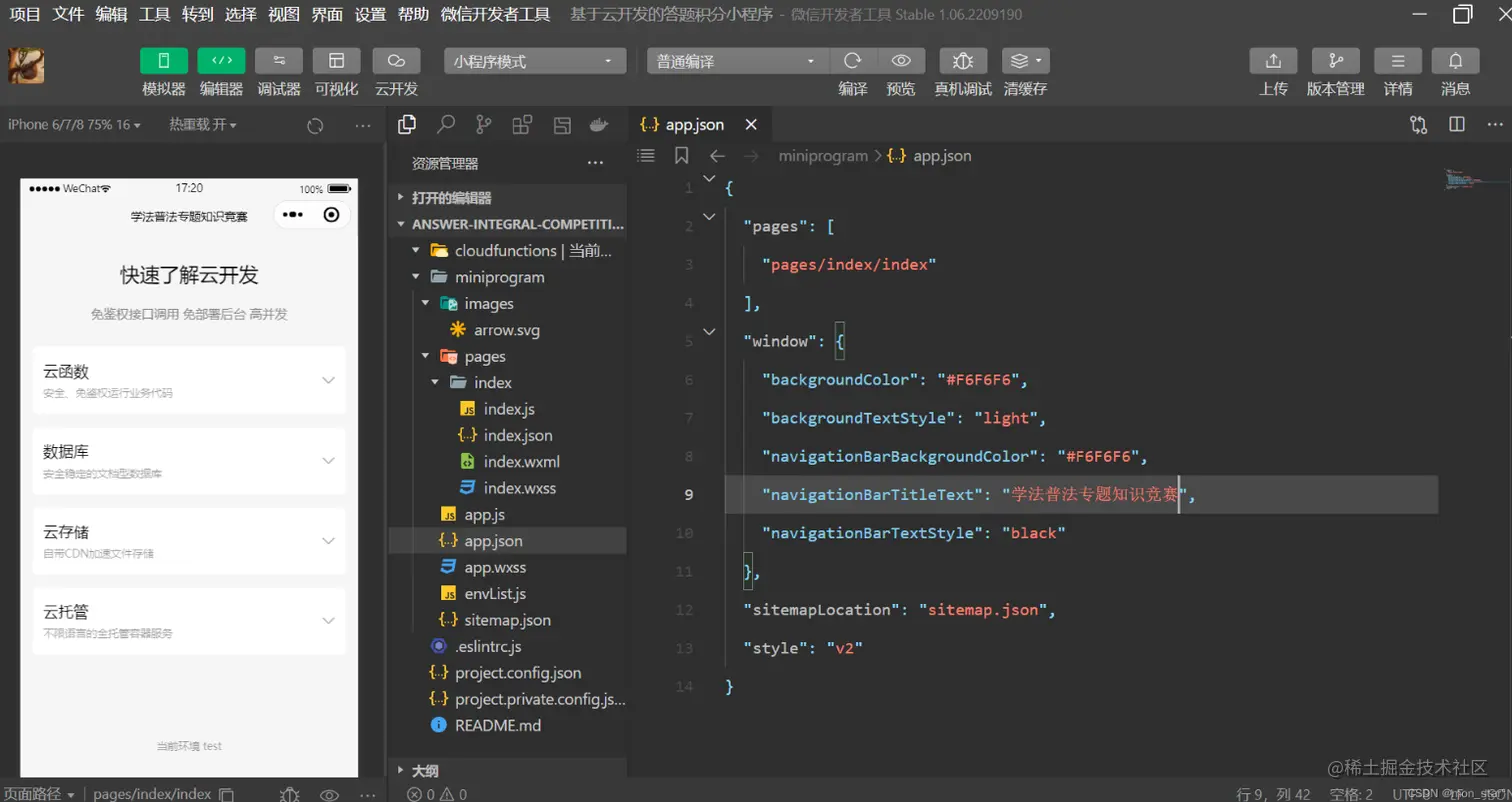Expand the 打开的编辑器 section
This screenshot has width=1512, height=802.
tap(508, 198)
